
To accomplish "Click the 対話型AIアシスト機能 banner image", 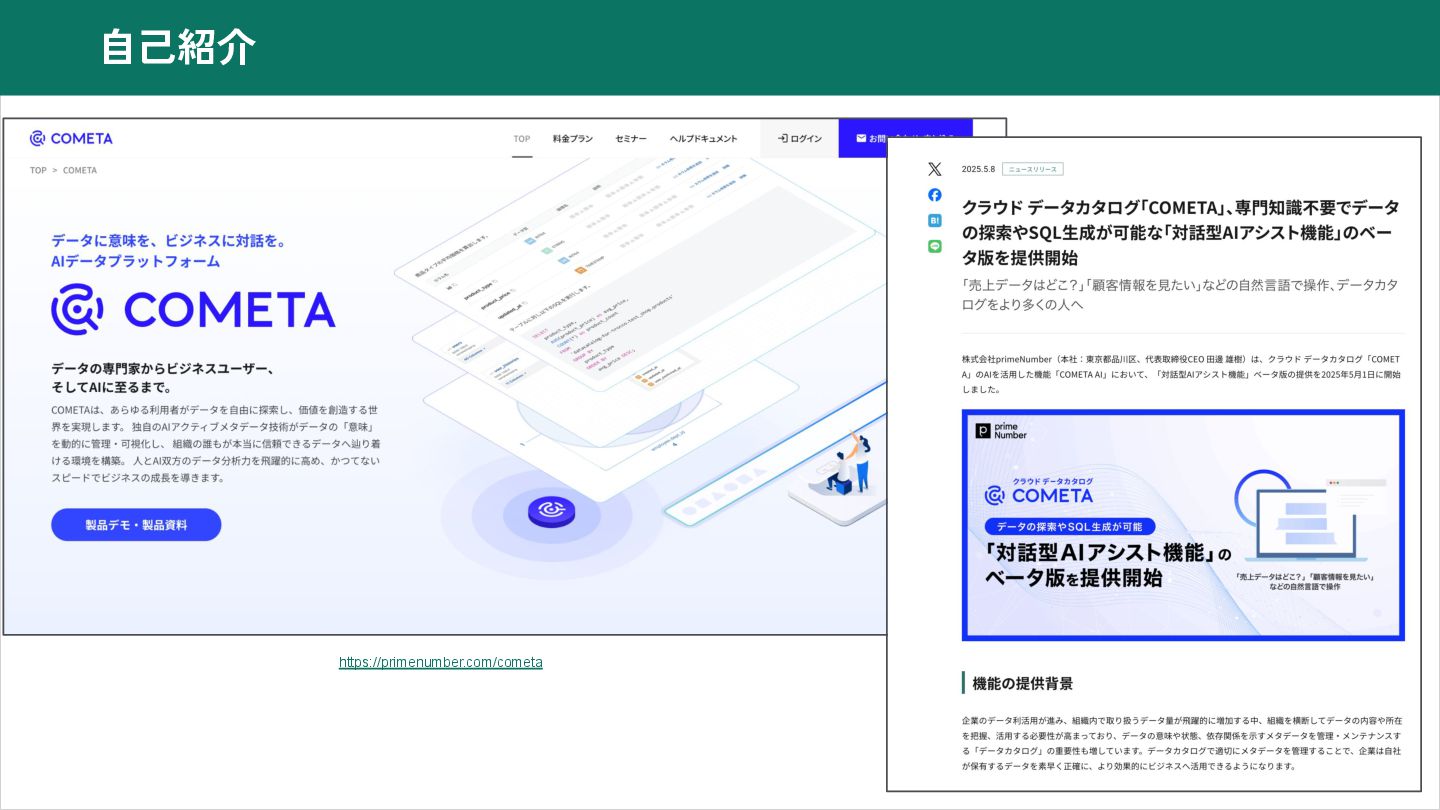I will (1183, 525).
